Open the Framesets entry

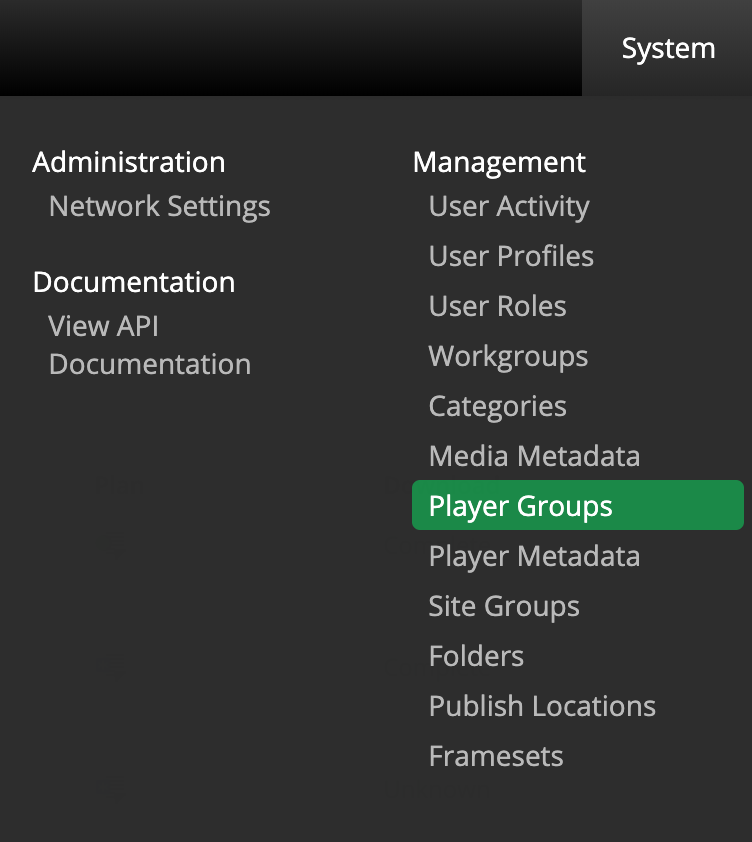pos(496,756)
